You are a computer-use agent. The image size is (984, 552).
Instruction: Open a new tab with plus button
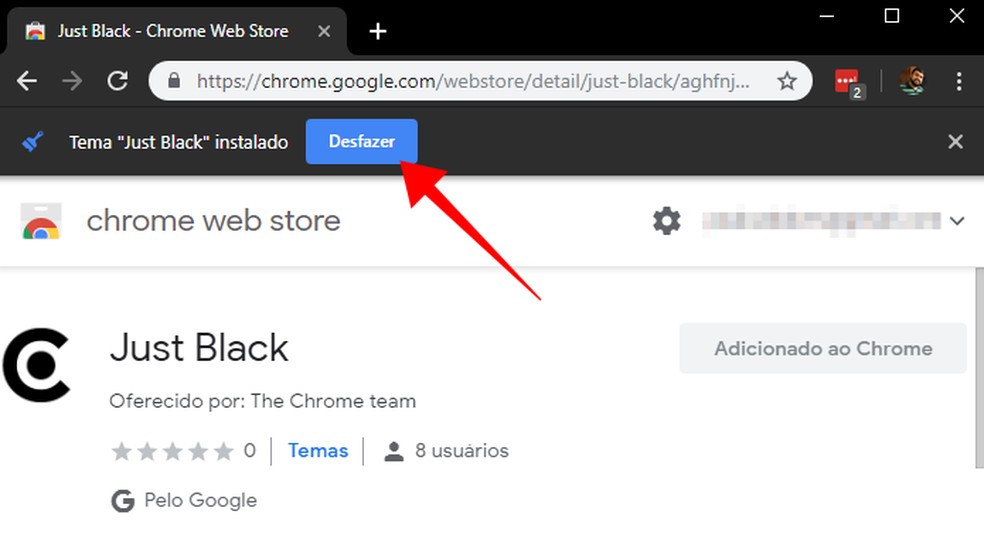coord(377,31)
